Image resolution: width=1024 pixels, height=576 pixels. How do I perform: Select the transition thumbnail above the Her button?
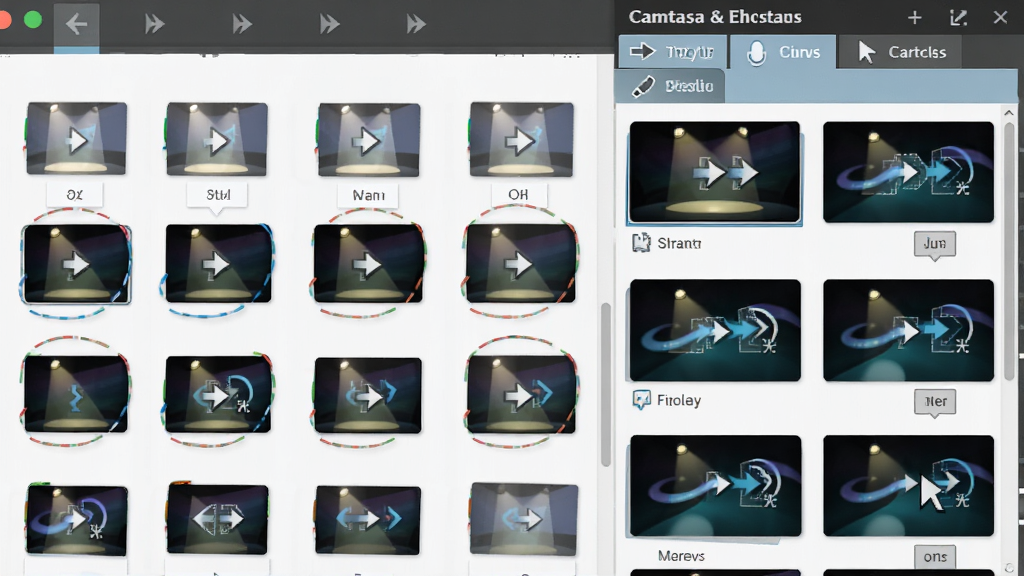(x=908, y=330)
